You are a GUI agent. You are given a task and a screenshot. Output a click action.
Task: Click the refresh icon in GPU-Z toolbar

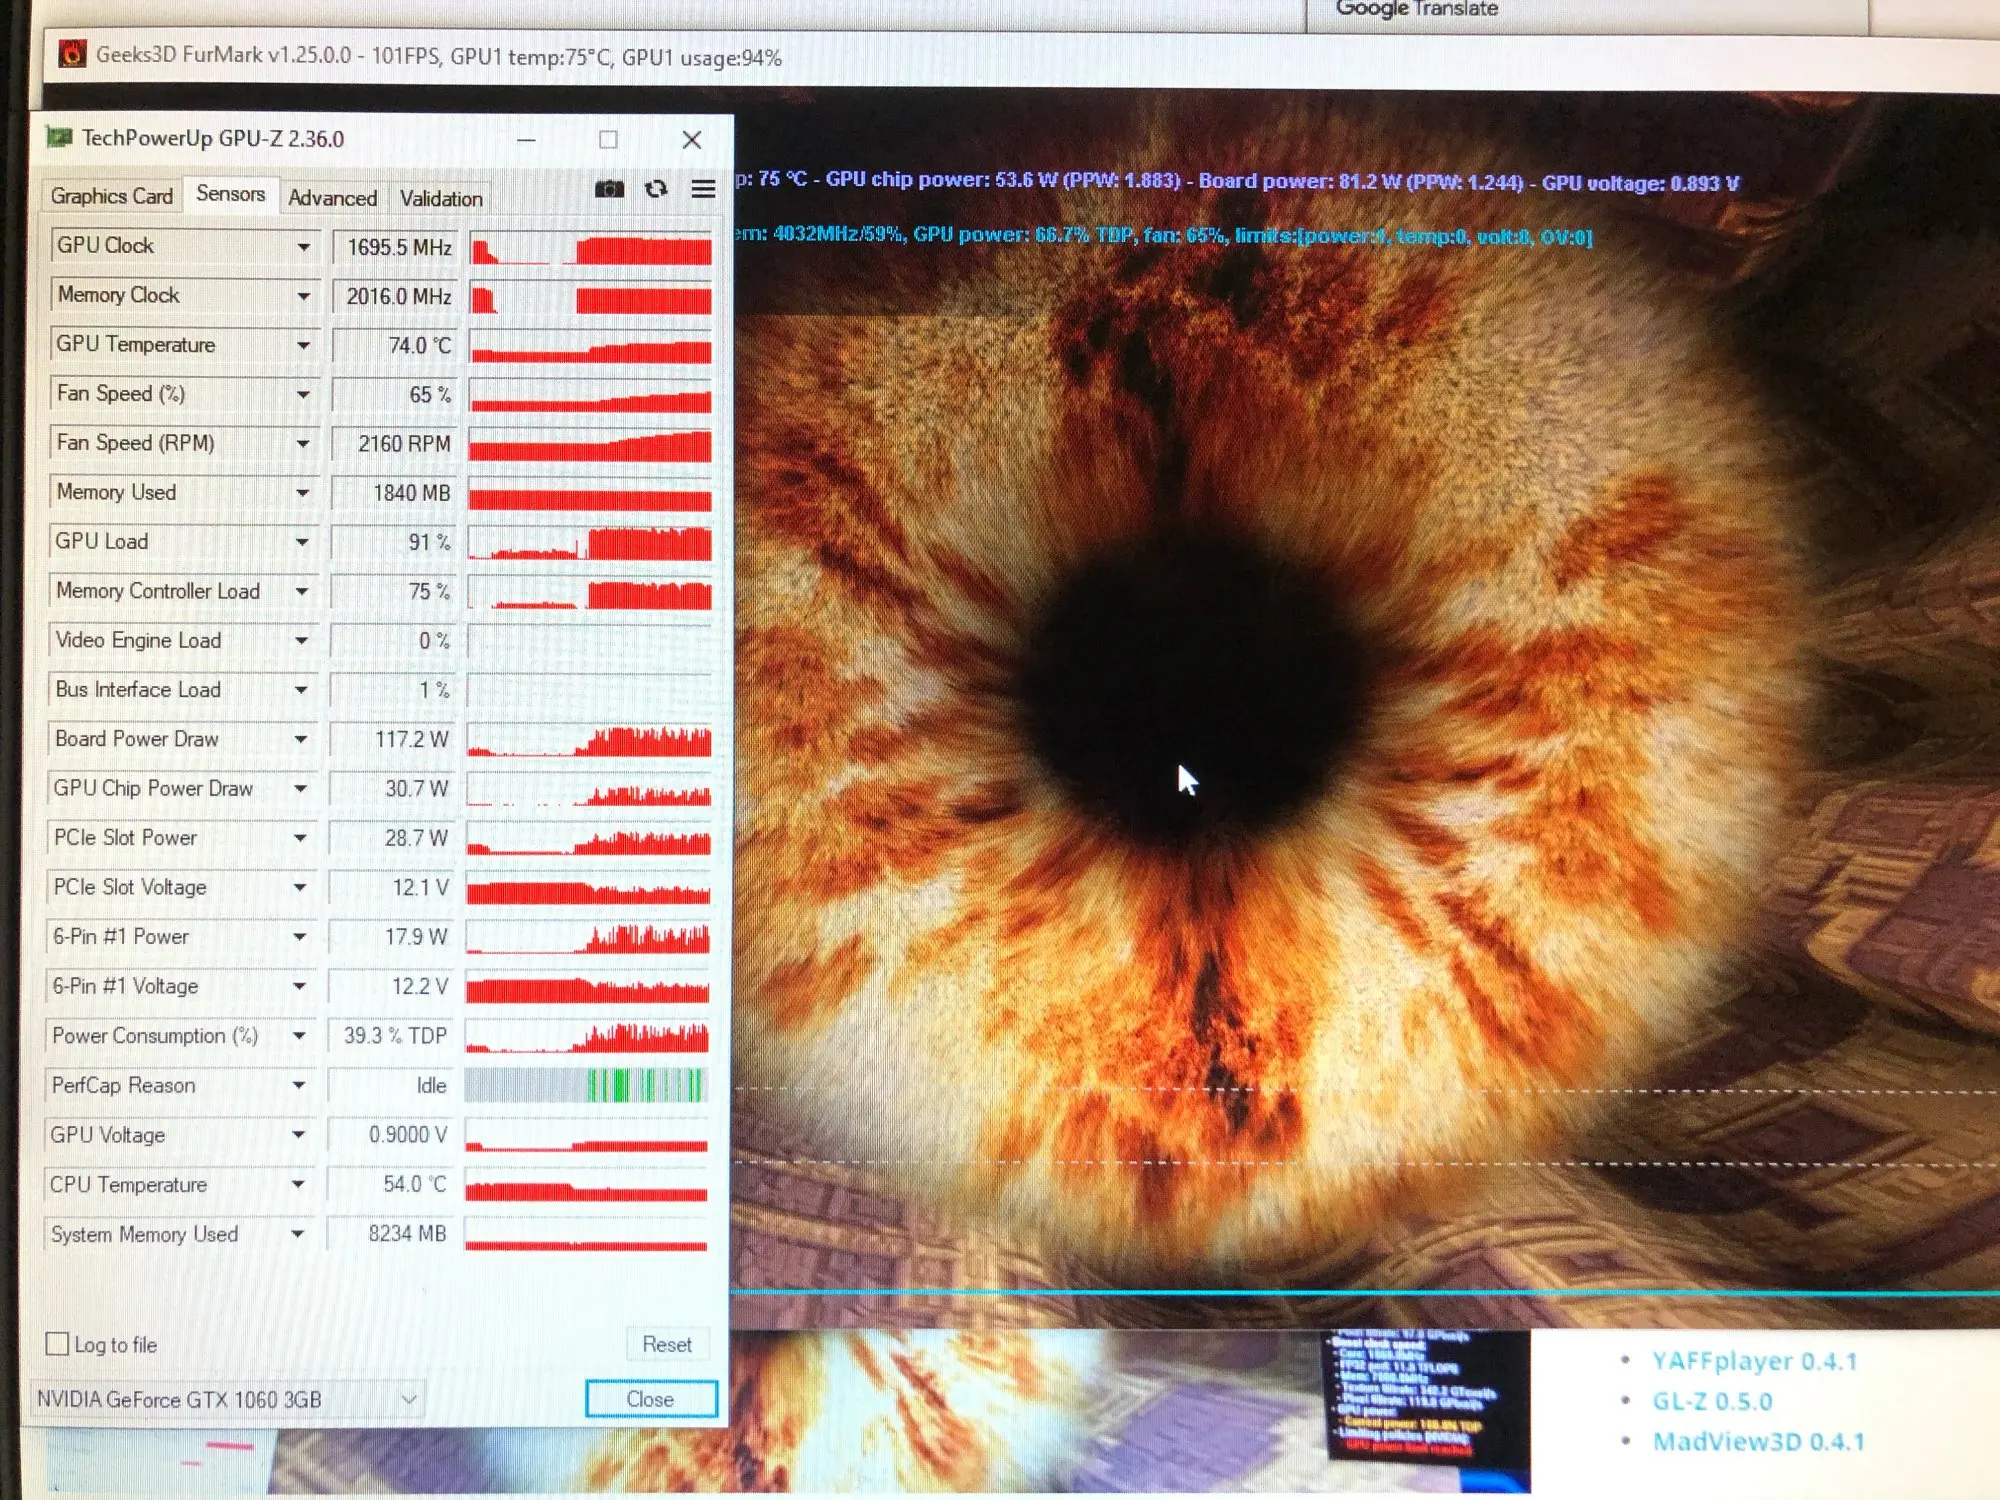[656, 189]
